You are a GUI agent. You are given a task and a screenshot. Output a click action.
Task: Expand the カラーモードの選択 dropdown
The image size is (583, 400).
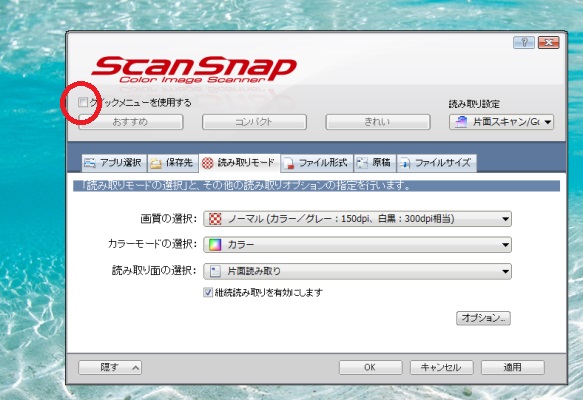(357, 245)
